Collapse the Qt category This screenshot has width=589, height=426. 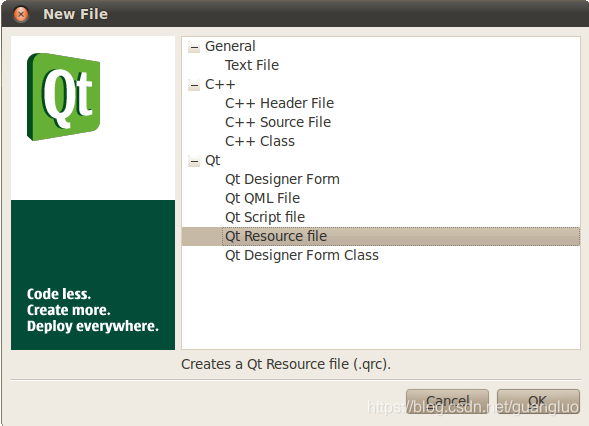coord(194,161)
